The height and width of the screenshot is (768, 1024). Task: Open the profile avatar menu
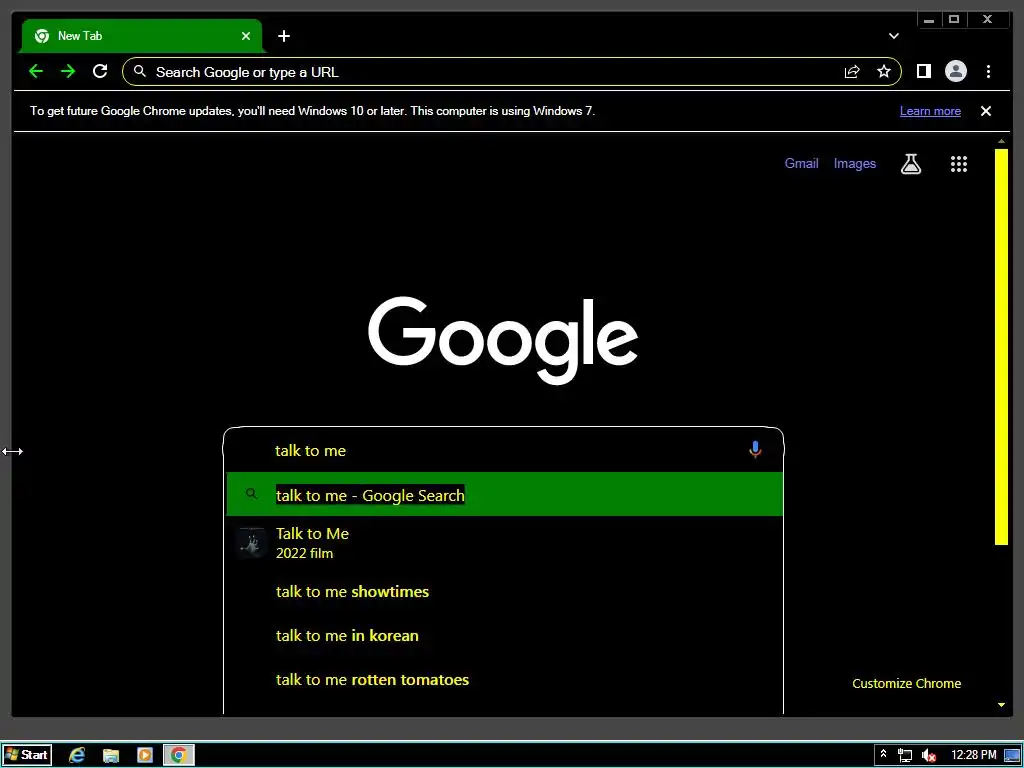[x=955, y=71]
